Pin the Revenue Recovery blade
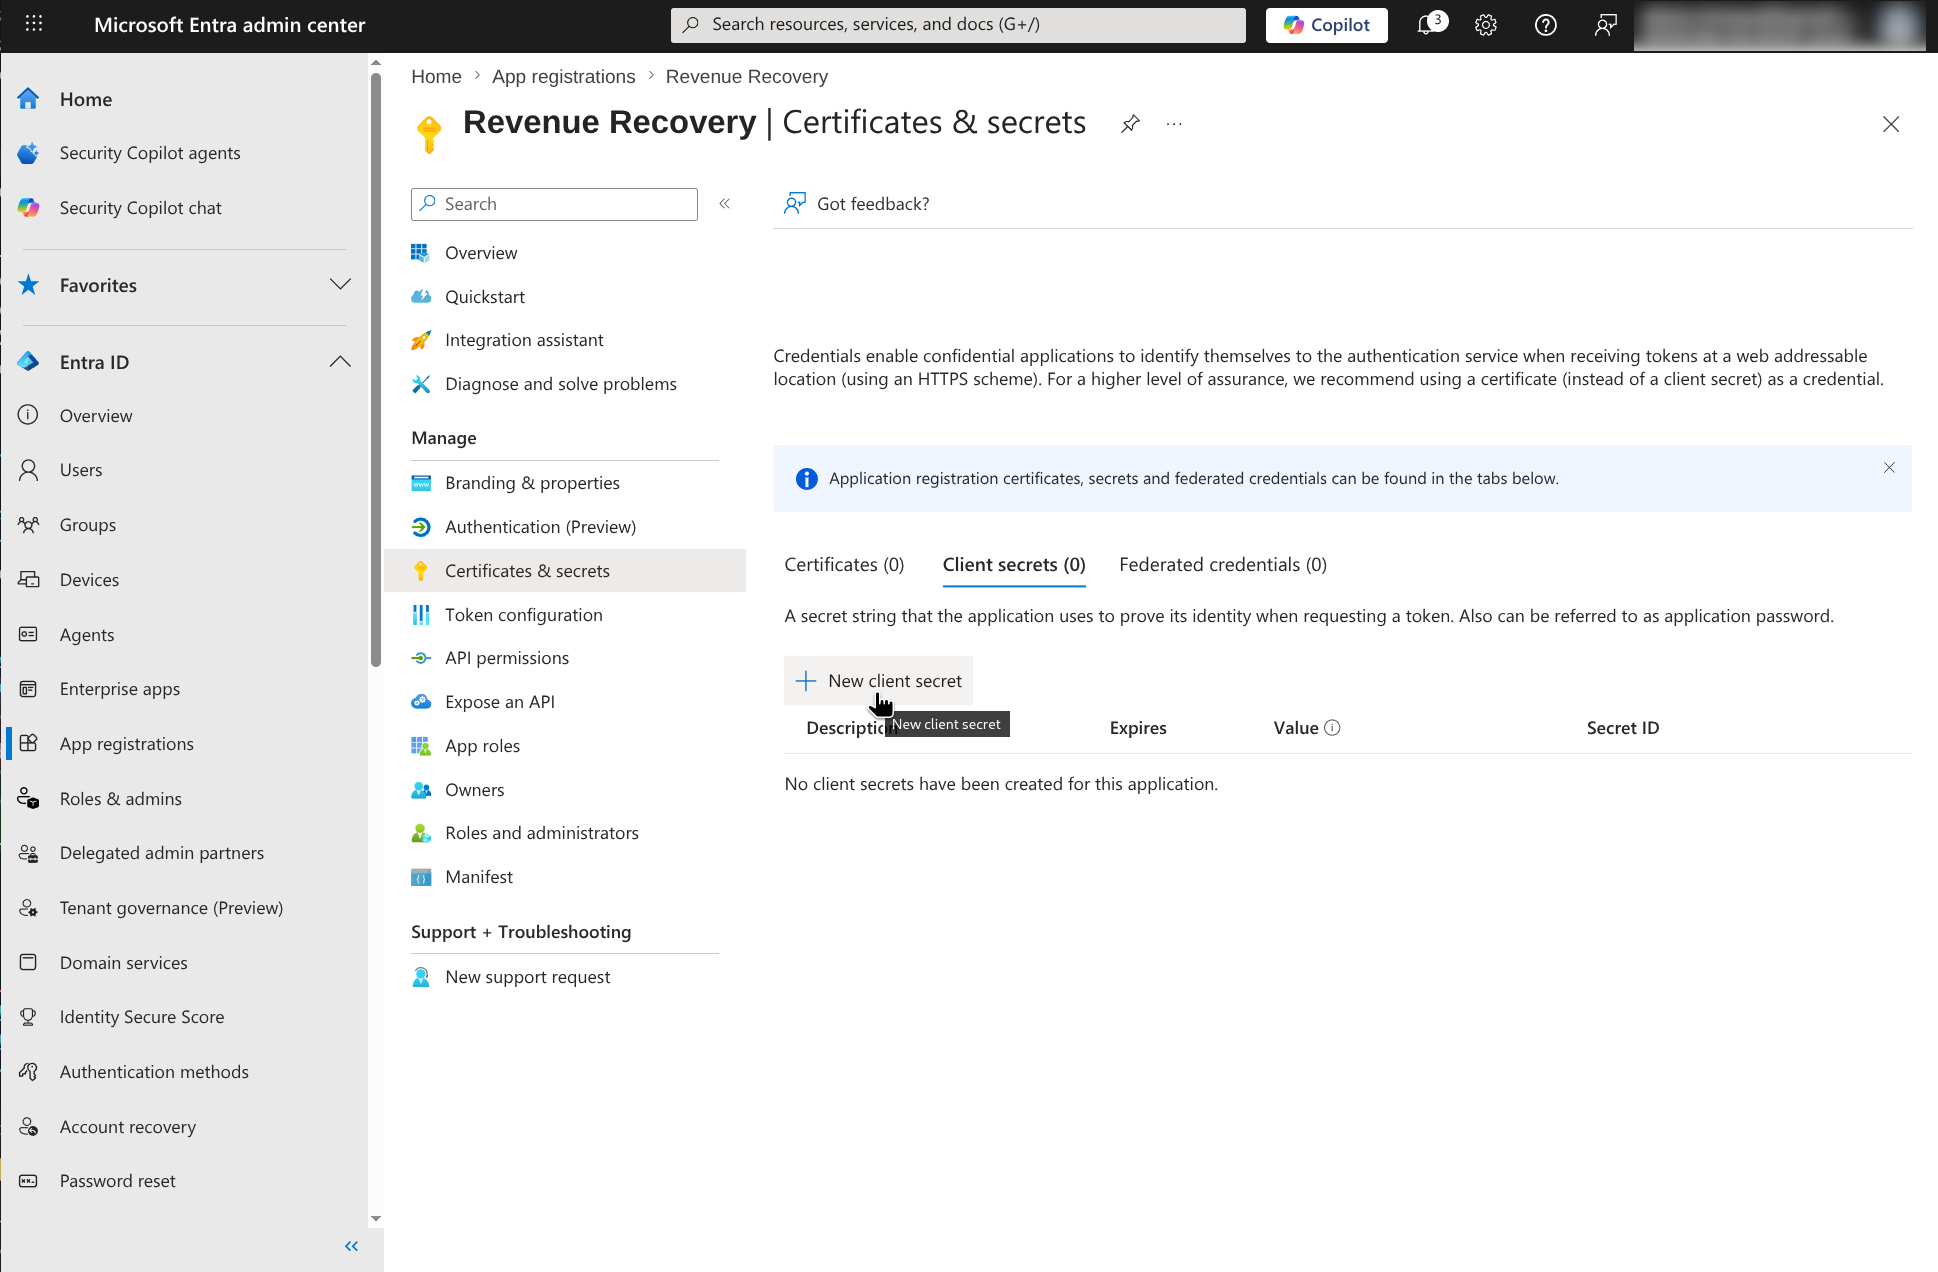The image size is (1938, 1272). tap(1130, 124)
